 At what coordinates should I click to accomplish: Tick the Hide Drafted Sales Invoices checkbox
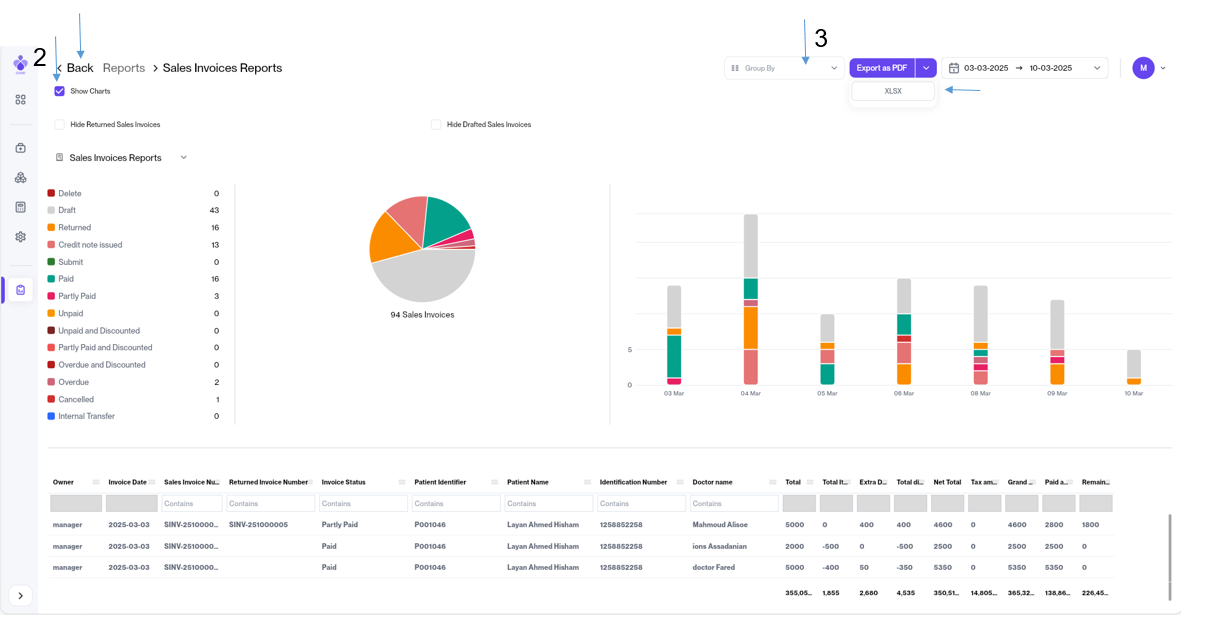click(x=436, y=125)
